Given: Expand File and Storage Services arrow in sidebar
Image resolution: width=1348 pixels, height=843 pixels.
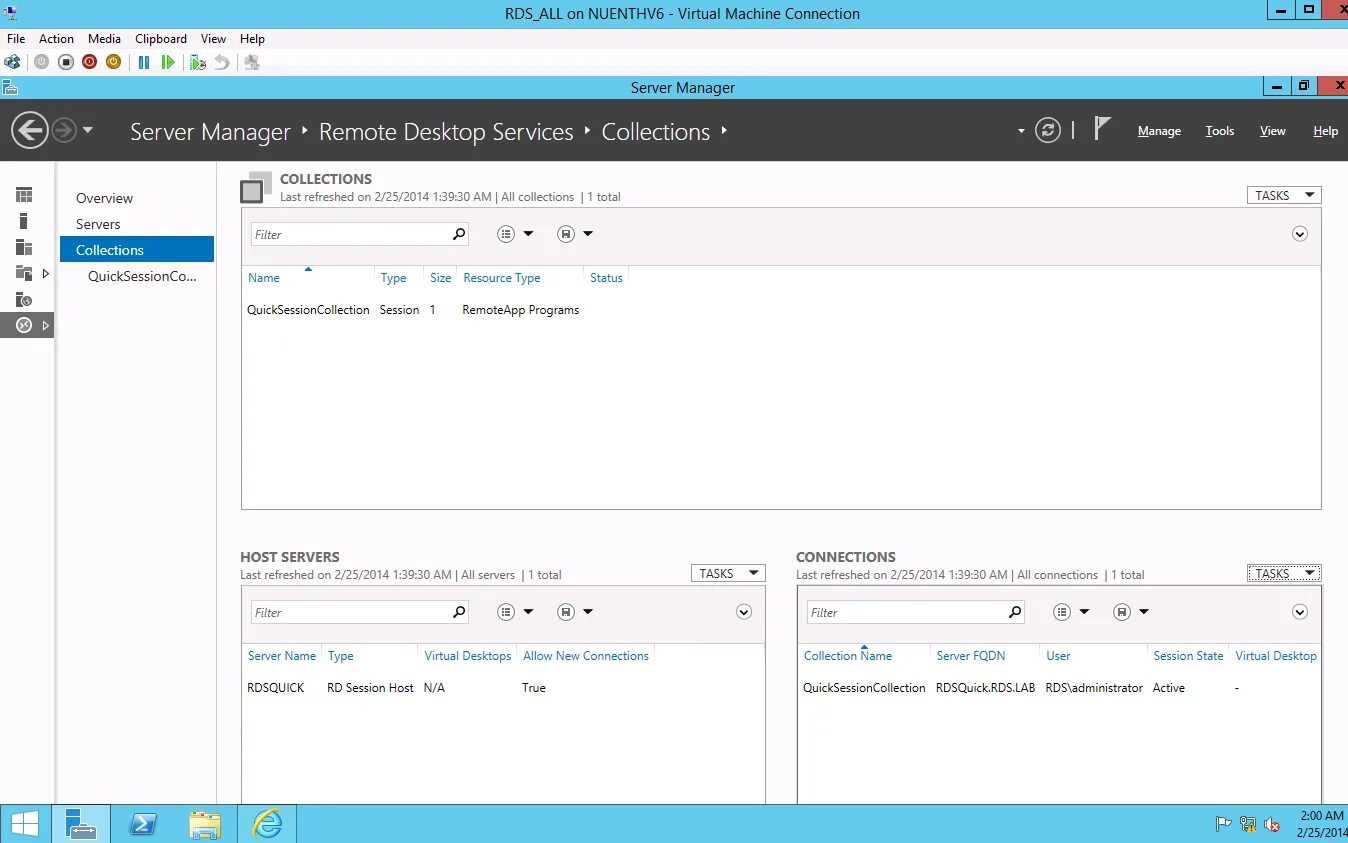Looking at the screenshot, I should pos(46,273).
